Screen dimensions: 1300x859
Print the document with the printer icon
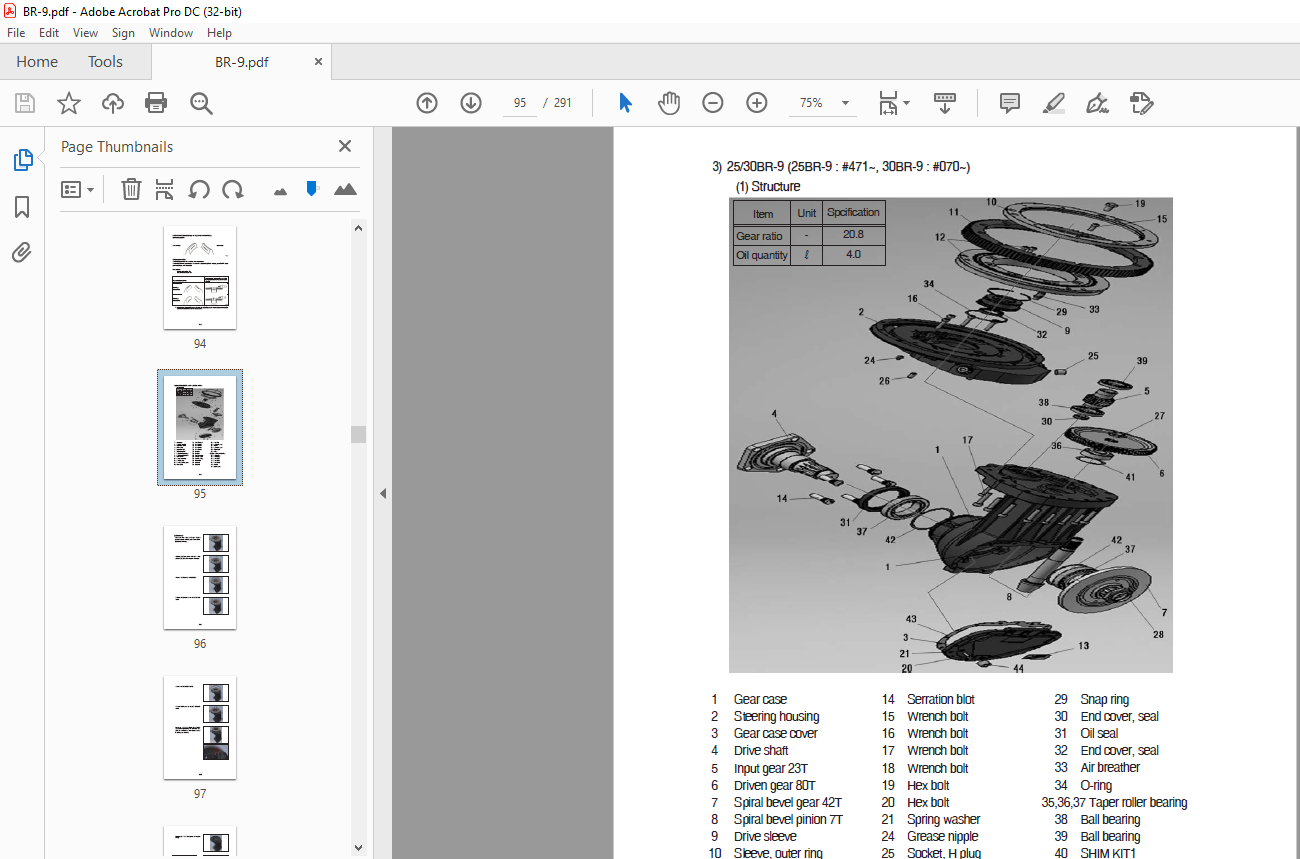coord(156,103)
